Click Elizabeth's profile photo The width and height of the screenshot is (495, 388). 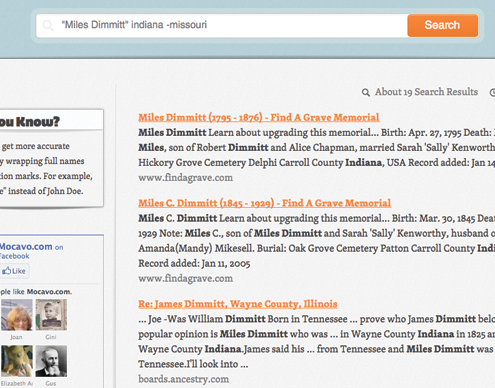(x=17, y=361)
